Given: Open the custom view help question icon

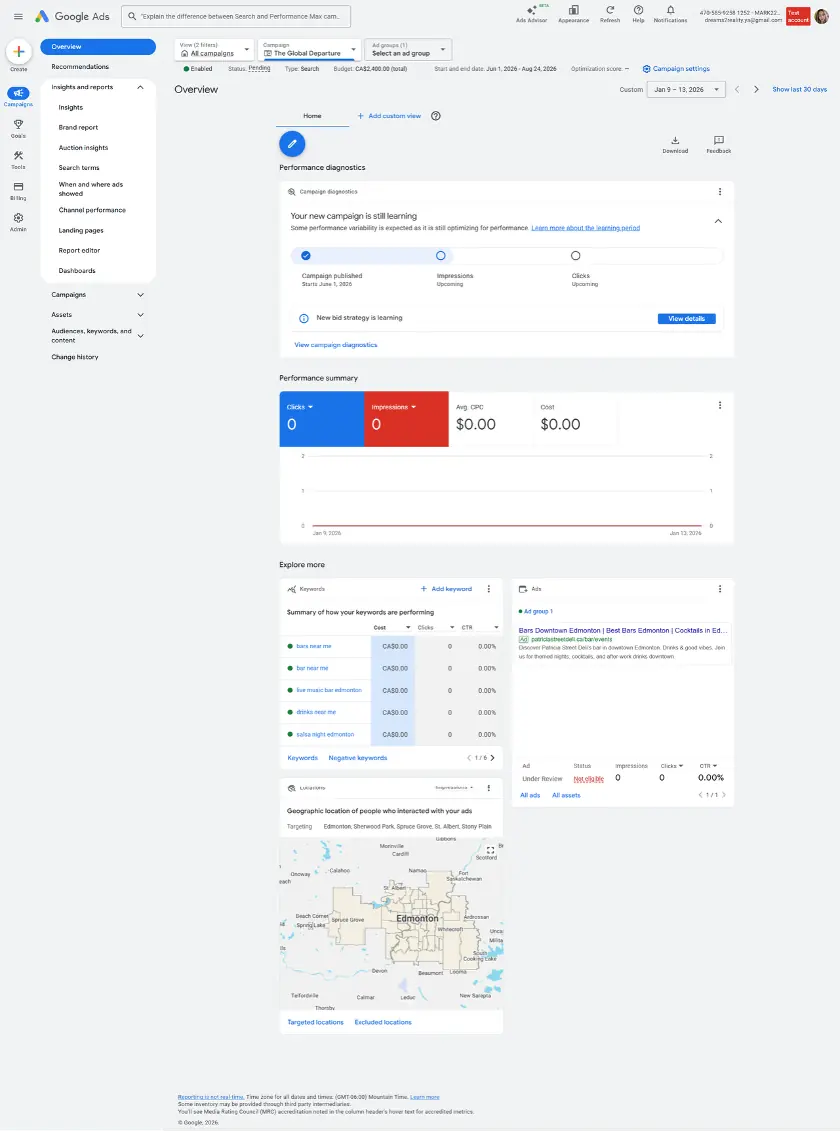Looking at the screenshot, I should click(436, 116).
